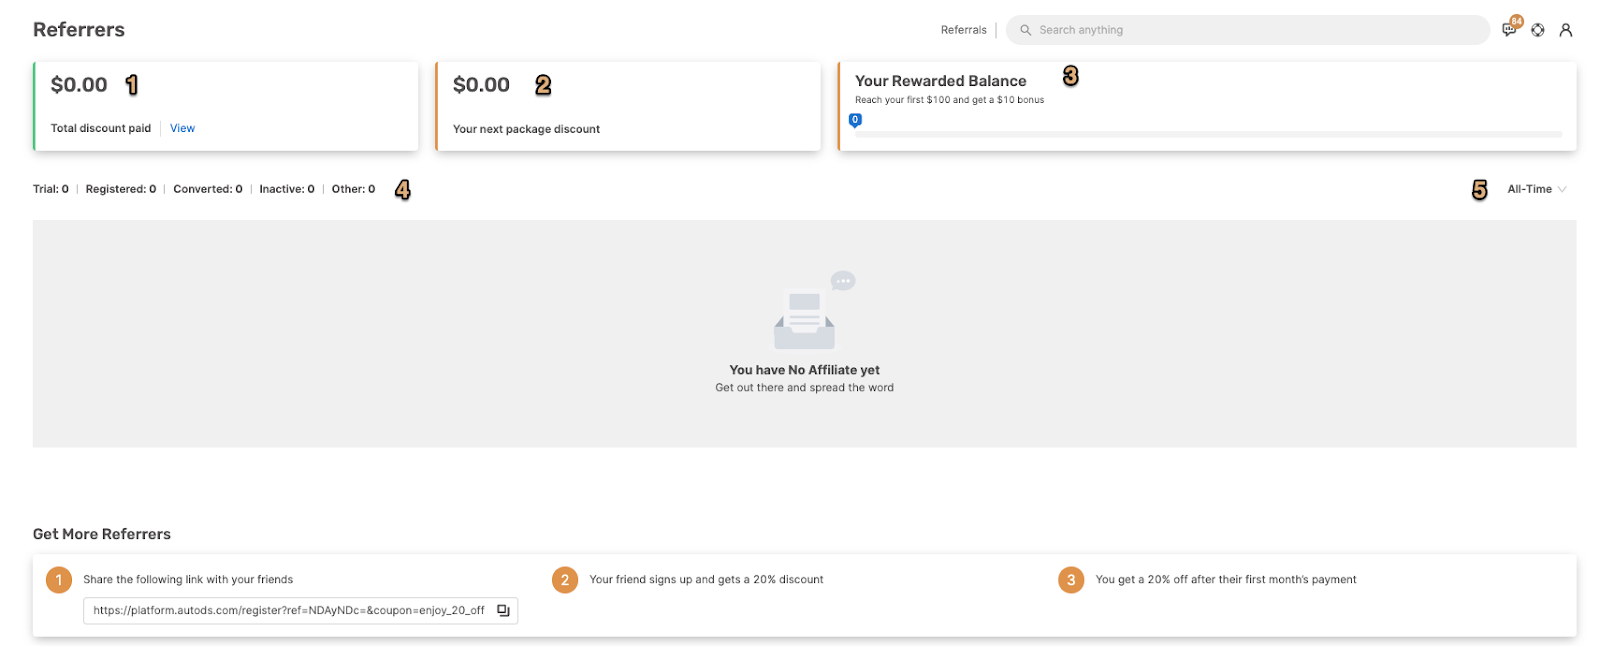Filter by Trial status

pyautogui.click(x=51, y=189)
